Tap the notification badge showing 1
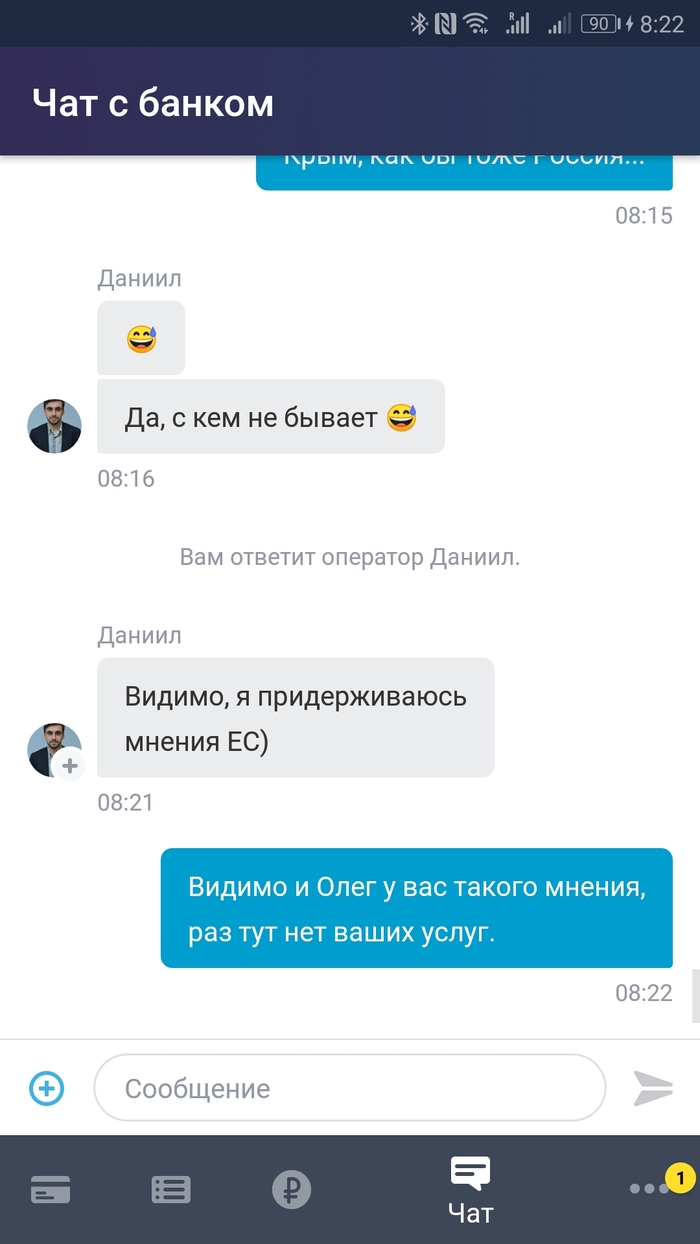The height and width of the screenshot is (1244, 700). (x=680, y=1178)
